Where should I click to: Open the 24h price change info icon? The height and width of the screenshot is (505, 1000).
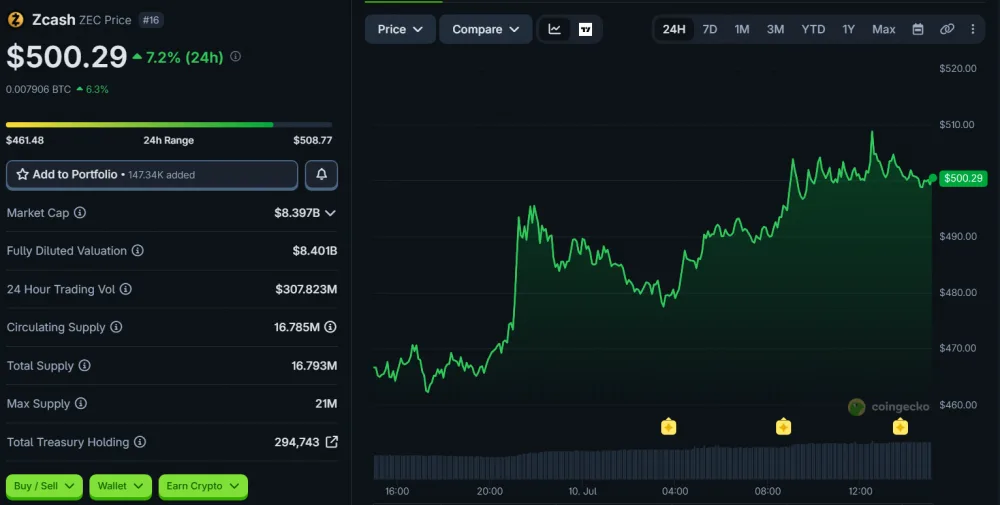pos(235,57)
